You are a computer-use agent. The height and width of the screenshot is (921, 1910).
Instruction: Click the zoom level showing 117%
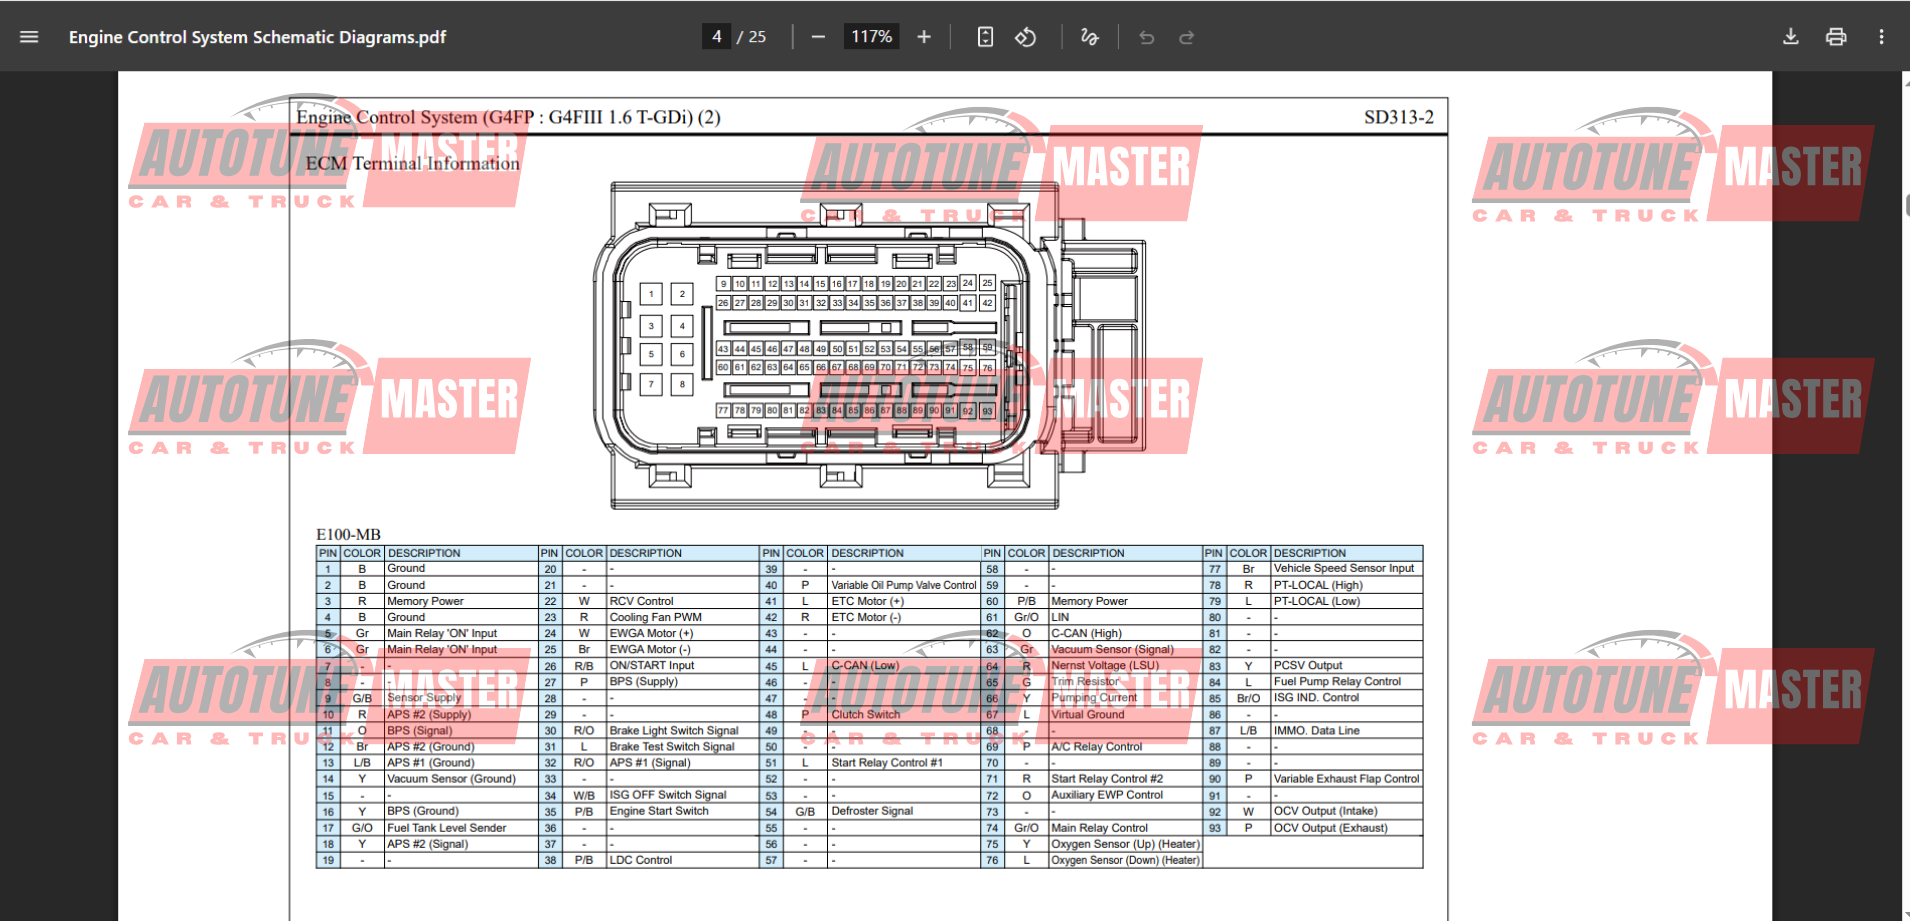871,36
